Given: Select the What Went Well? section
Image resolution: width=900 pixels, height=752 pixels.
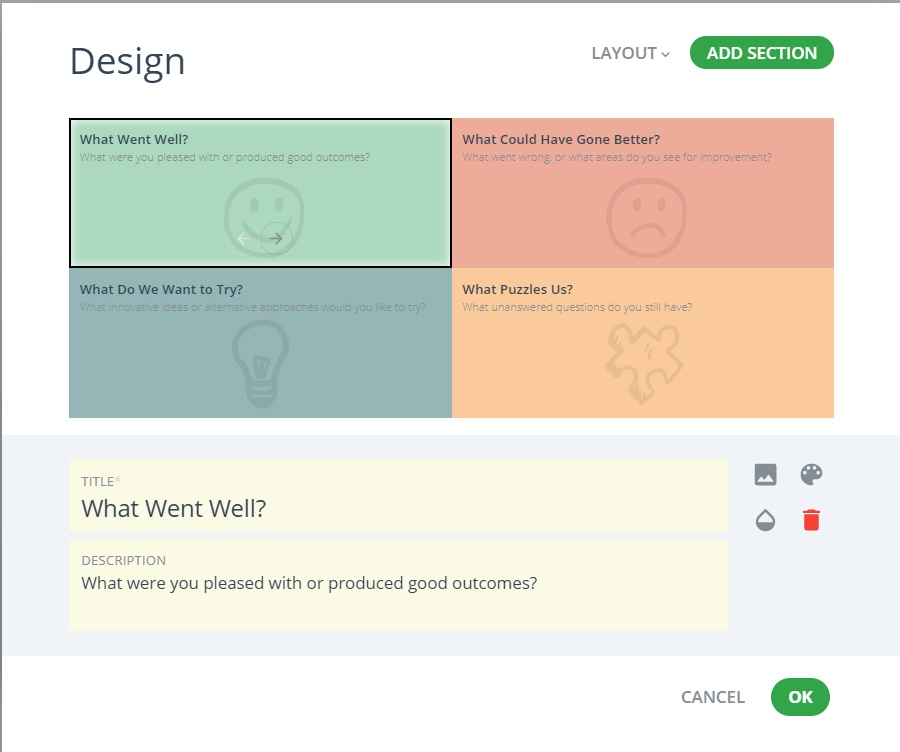Looking at the screenshot, I should coord(261,193).
